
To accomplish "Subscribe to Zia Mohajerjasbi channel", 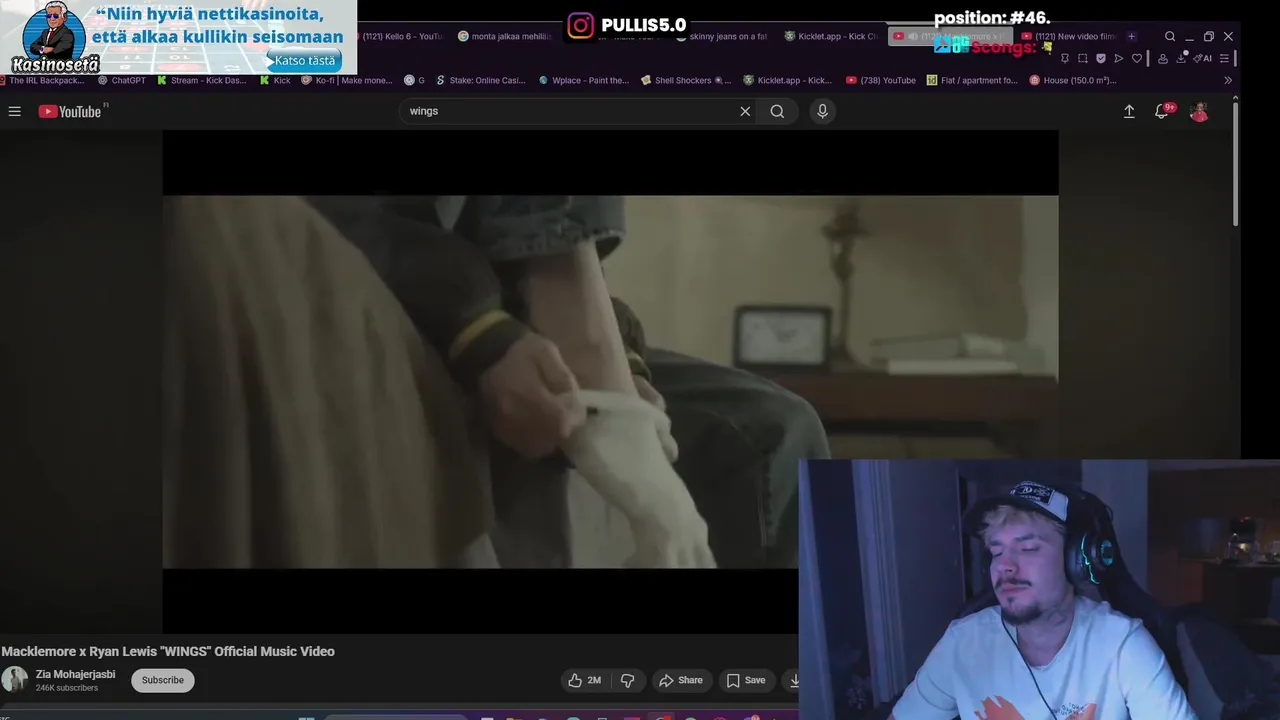I will click(162, 680).
